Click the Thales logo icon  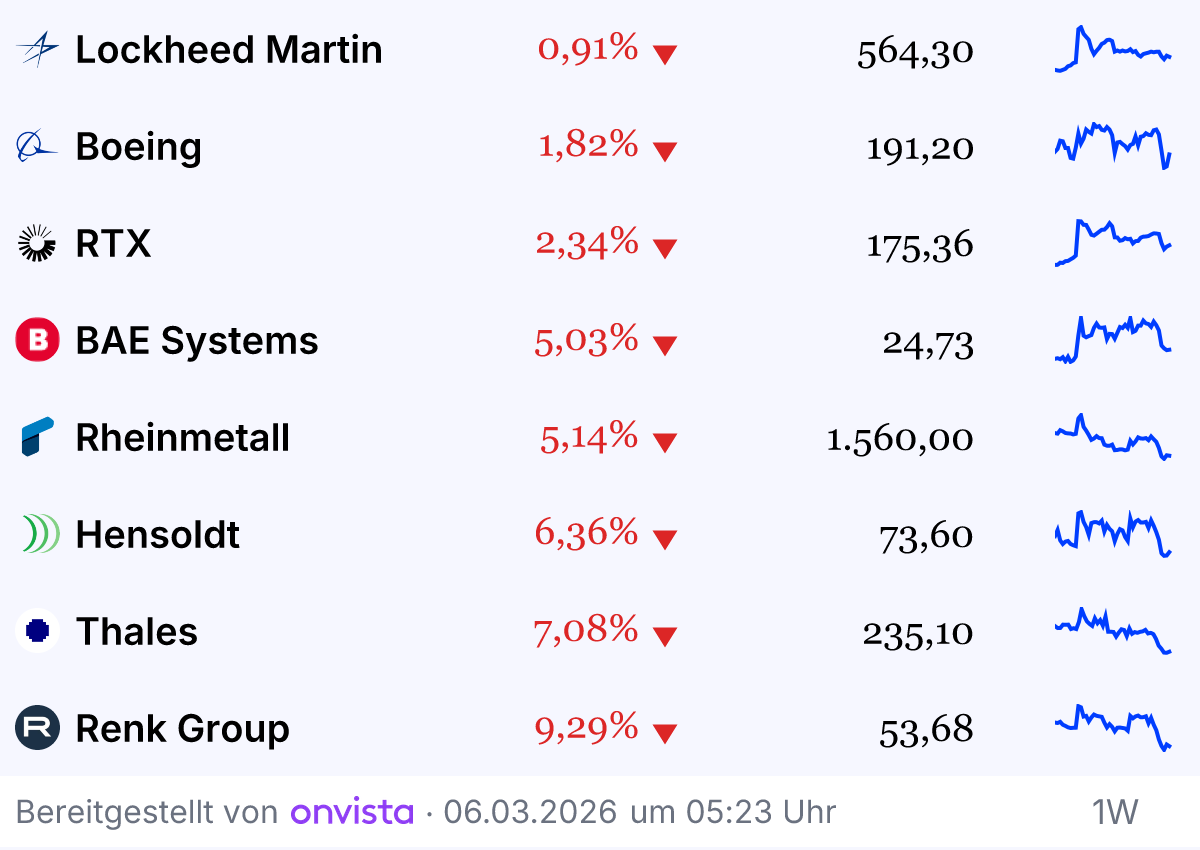[38, 632]
